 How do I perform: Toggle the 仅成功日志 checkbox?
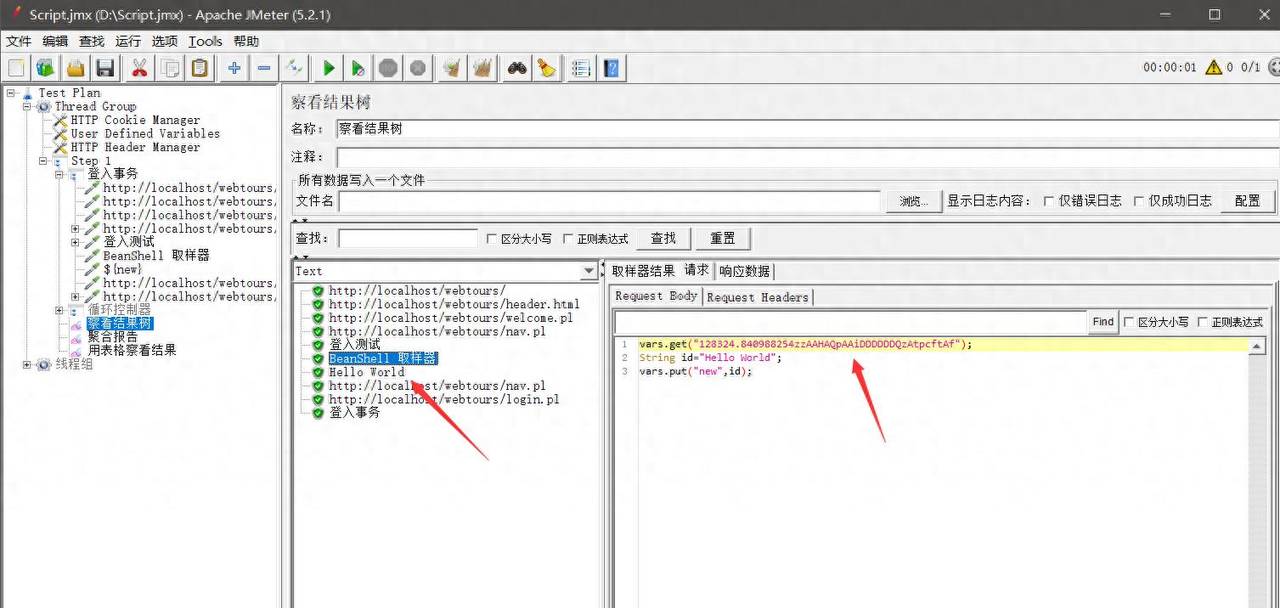coord(1139,201)
